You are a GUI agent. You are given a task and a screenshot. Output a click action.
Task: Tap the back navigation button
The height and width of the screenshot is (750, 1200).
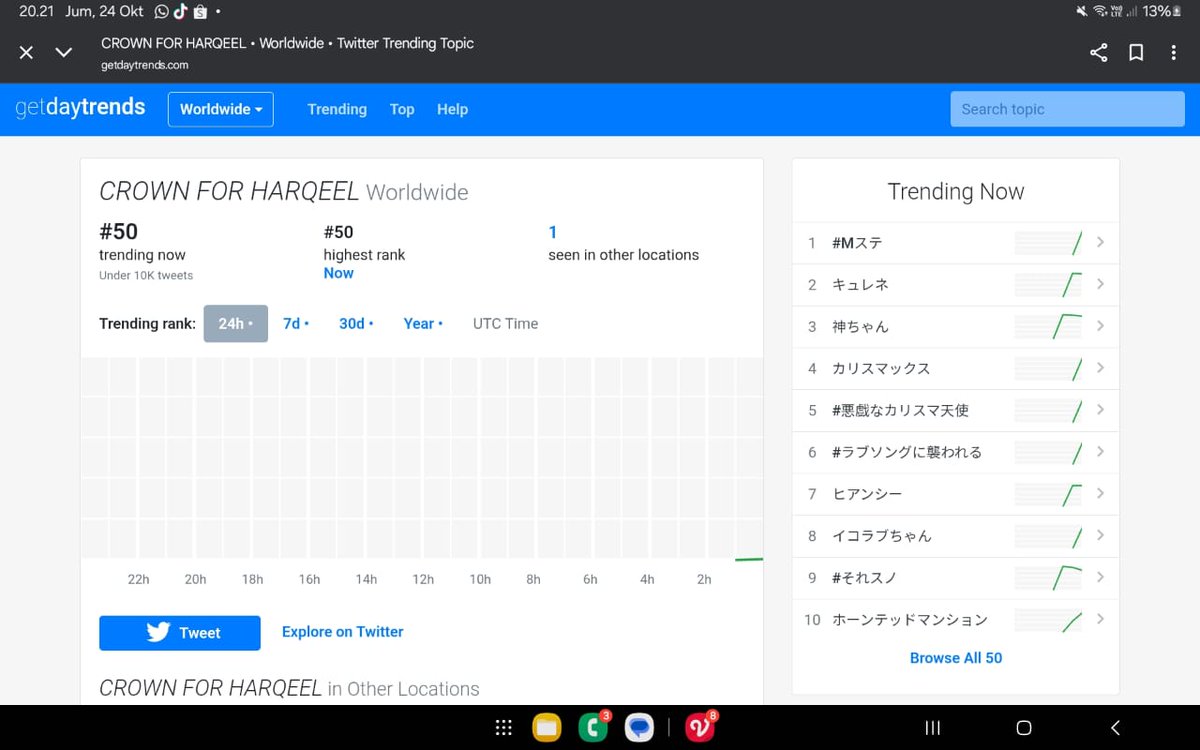point(1115,728)
